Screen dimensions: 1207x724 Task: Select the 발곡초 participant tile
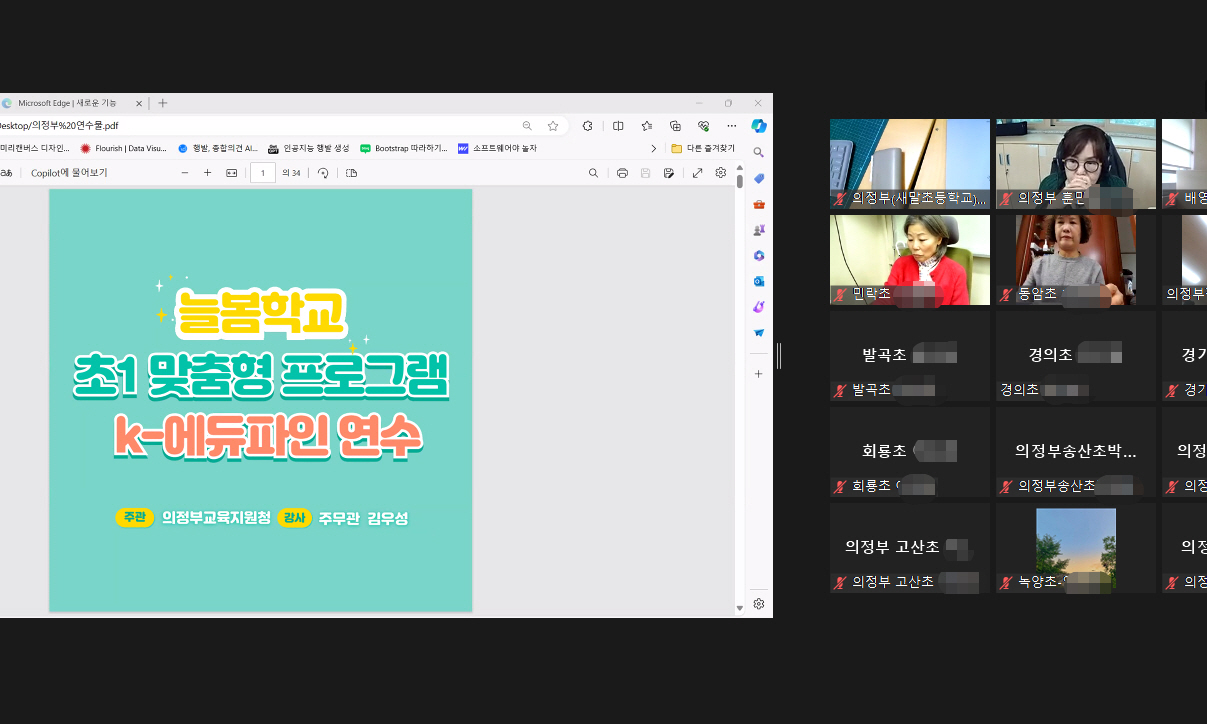click(x=910, y=356)
